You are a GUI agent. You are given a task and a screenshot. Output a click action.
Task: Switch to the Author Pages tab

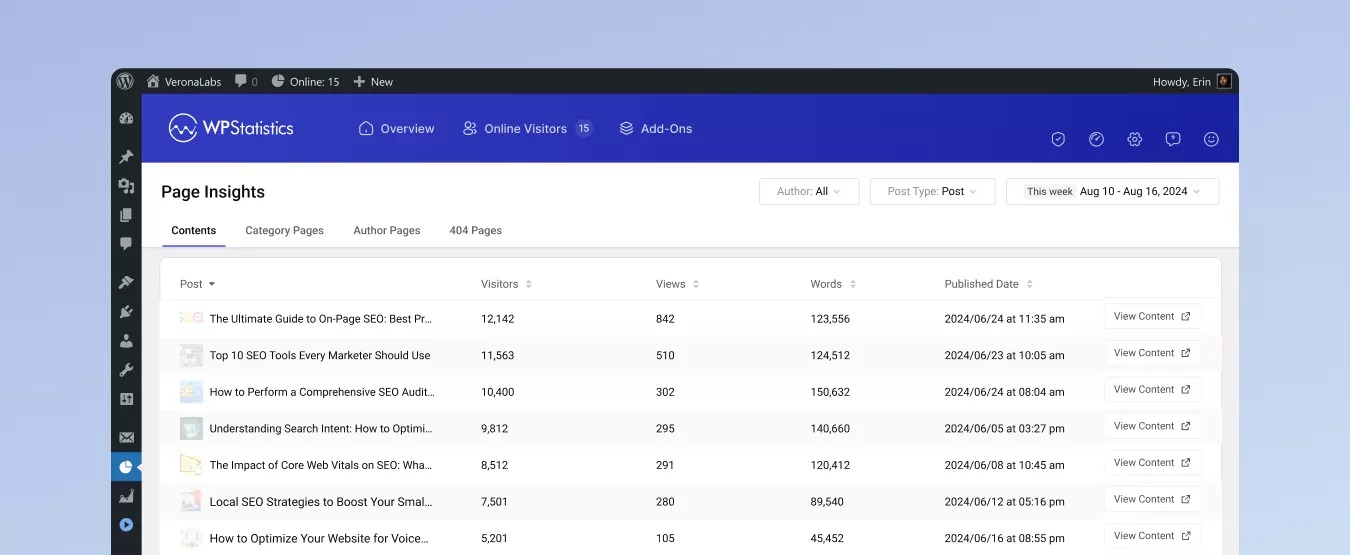(386, 230)
